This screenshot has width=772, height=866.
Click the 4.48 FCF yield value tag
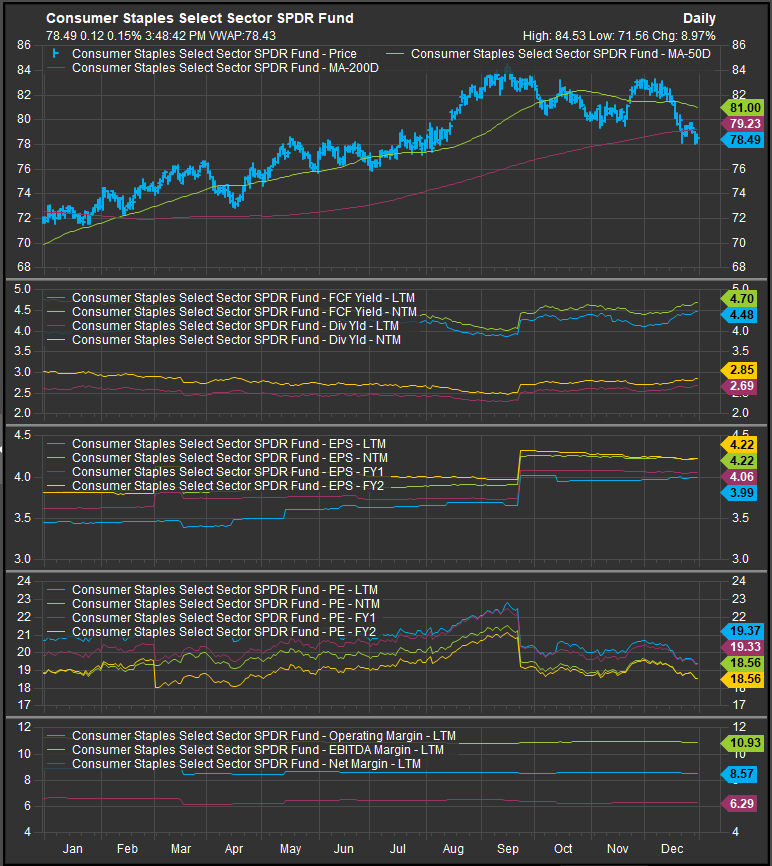pyautogui.click(x=739, y=315)
